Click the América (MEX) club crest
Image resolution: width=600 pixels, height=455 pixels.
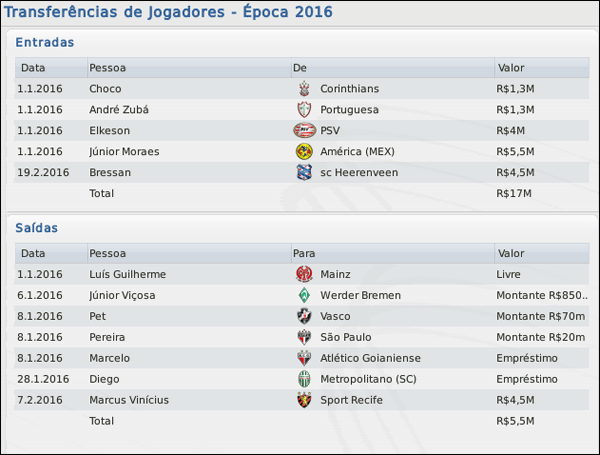[x=304, y=152]
